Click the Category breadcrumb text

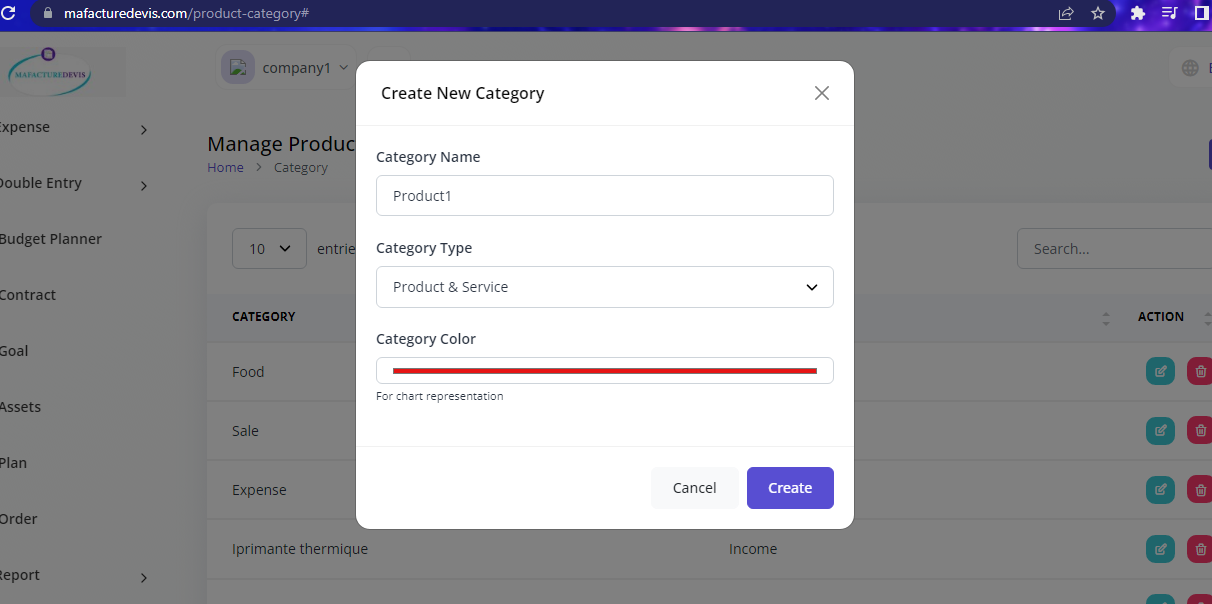[x=301, y=168]
